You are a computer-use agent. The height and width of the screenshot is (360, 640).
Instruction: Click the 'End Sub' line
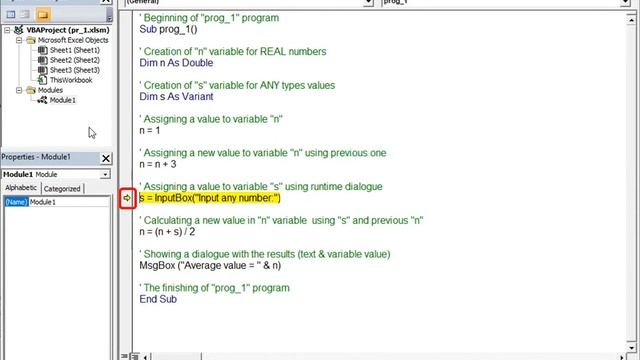point(158,299)
